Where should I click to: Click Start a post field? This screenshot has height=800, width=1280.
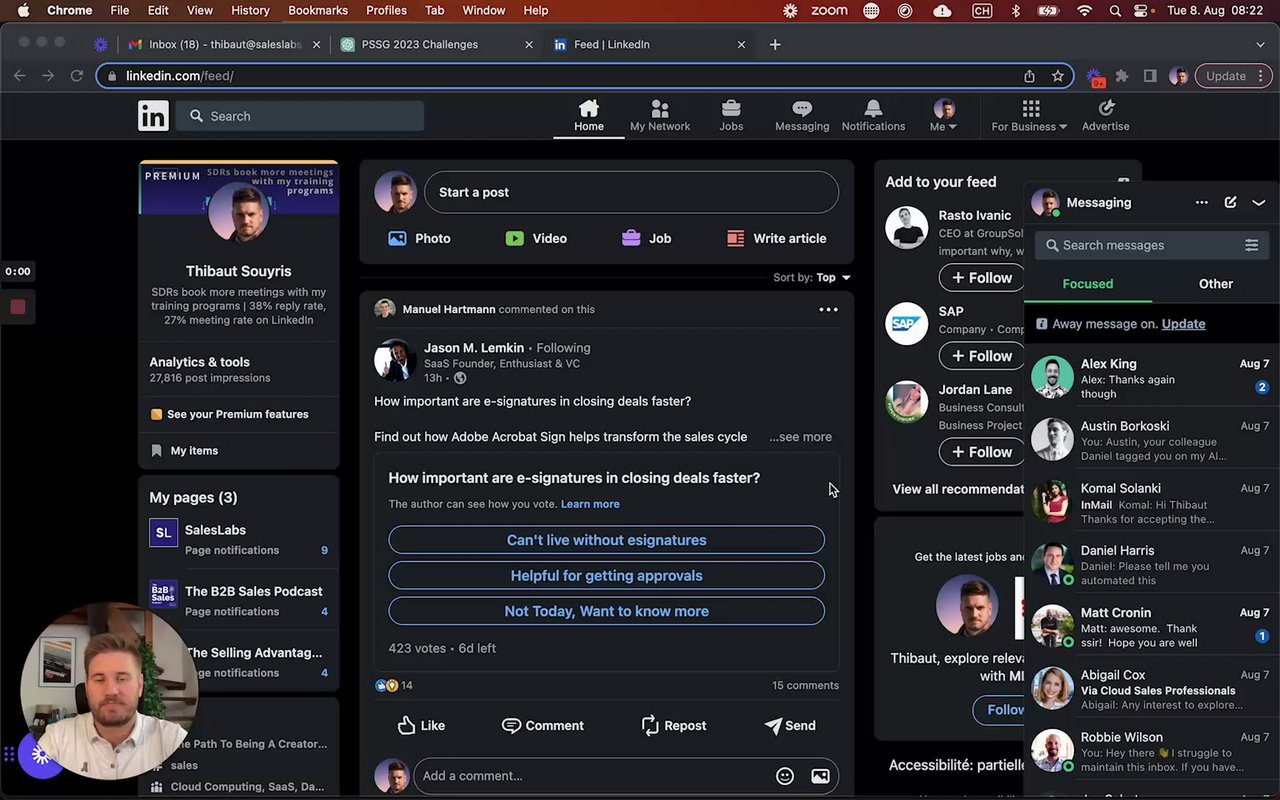click(631, 192)
